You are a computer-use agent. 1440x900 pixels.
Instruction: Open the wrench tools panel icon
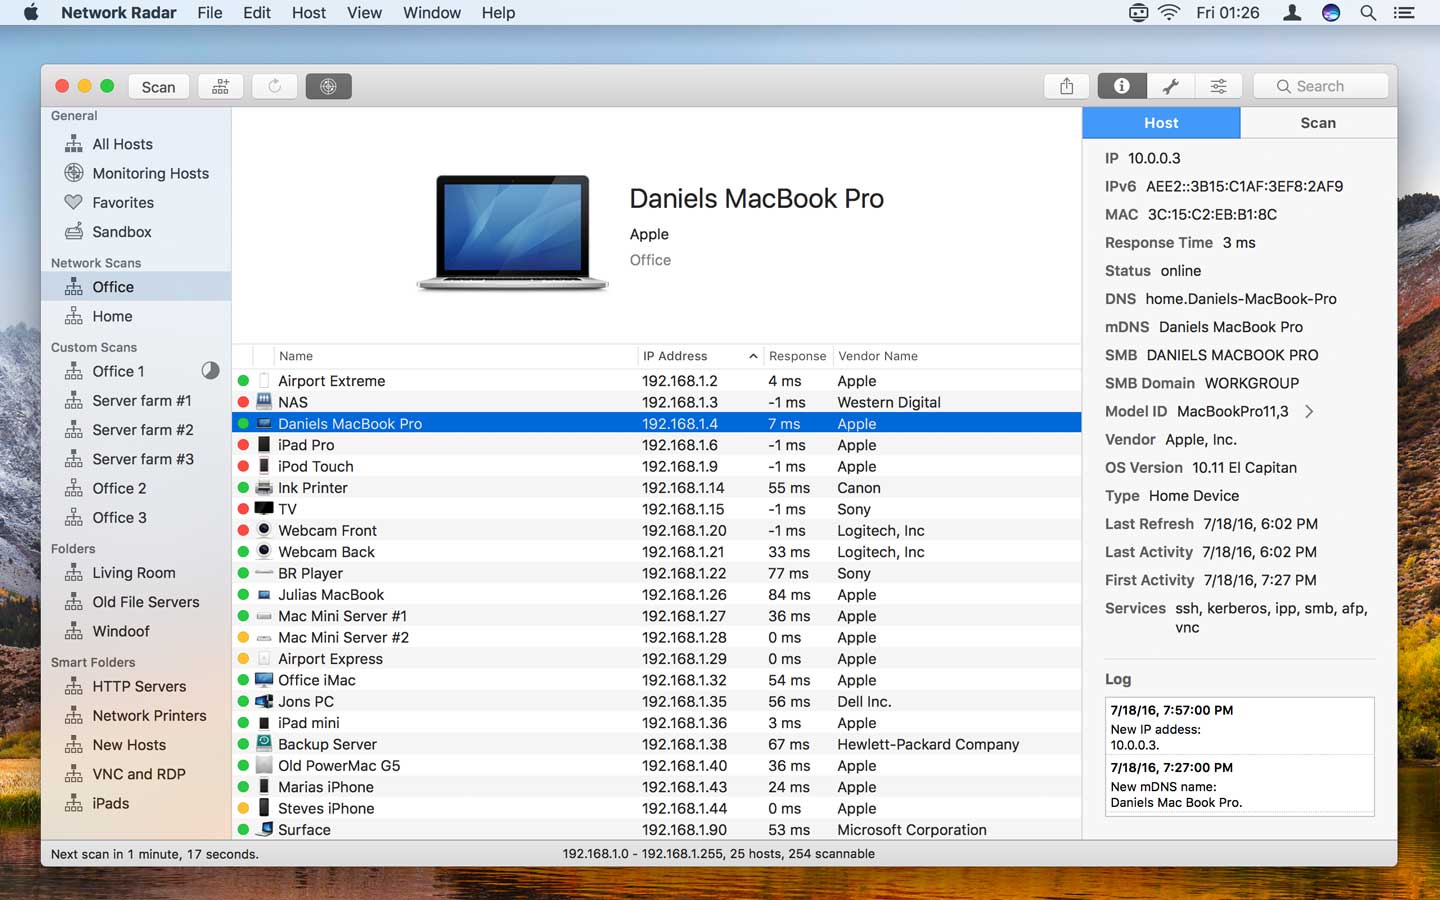pyautogui.click(x=1170, y=86)
